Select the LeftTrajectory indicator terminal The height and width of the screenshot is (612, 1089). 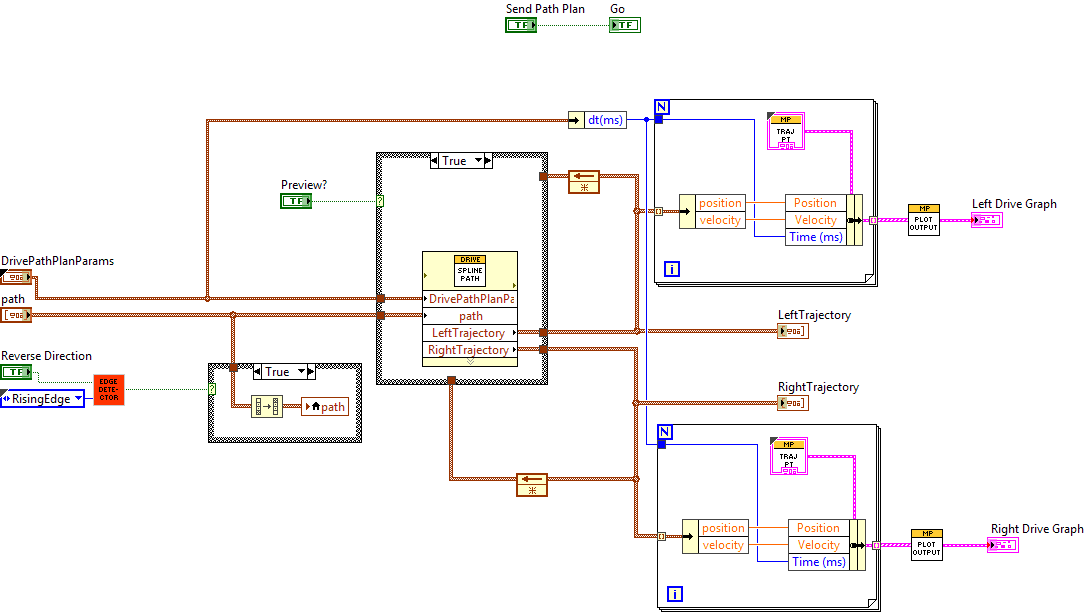coord(792,331)
